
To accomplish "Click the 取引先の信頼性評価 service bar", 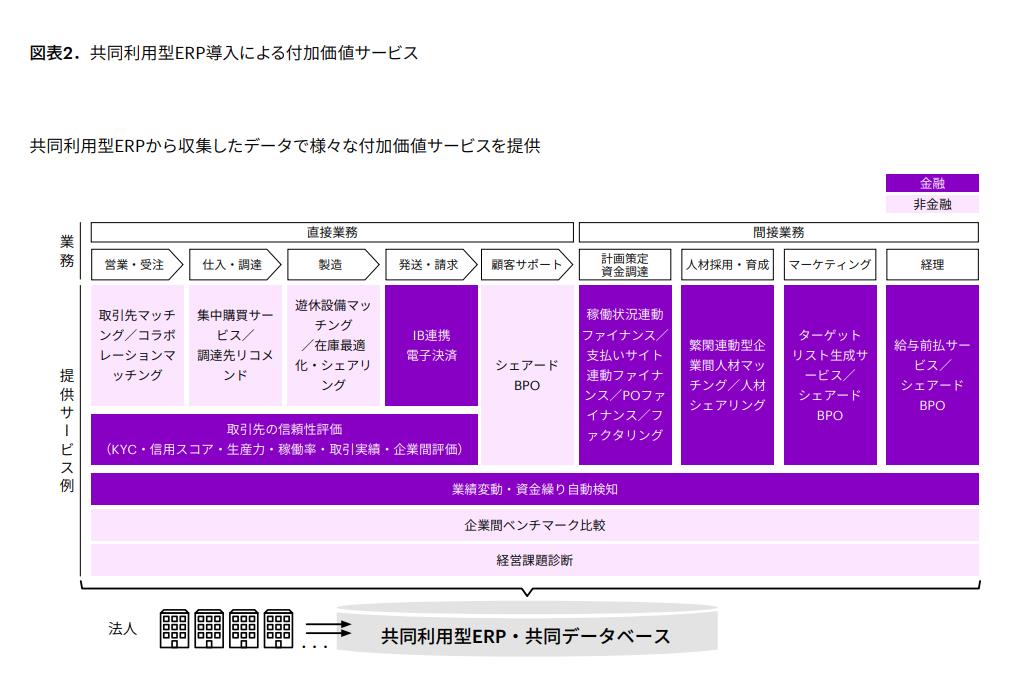I will 284,439.
